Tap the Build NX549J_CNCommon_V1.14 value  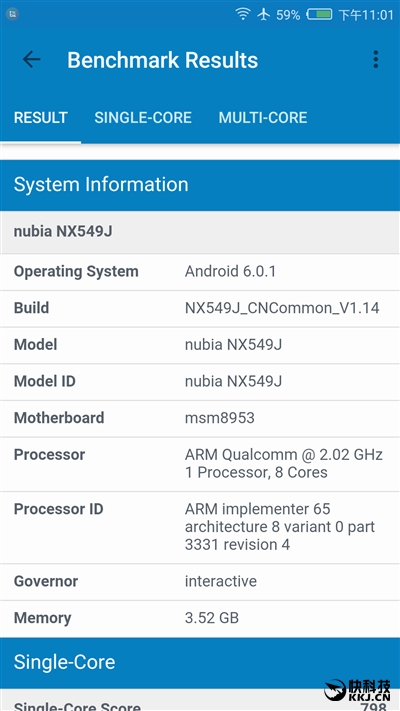pos(282,308)
